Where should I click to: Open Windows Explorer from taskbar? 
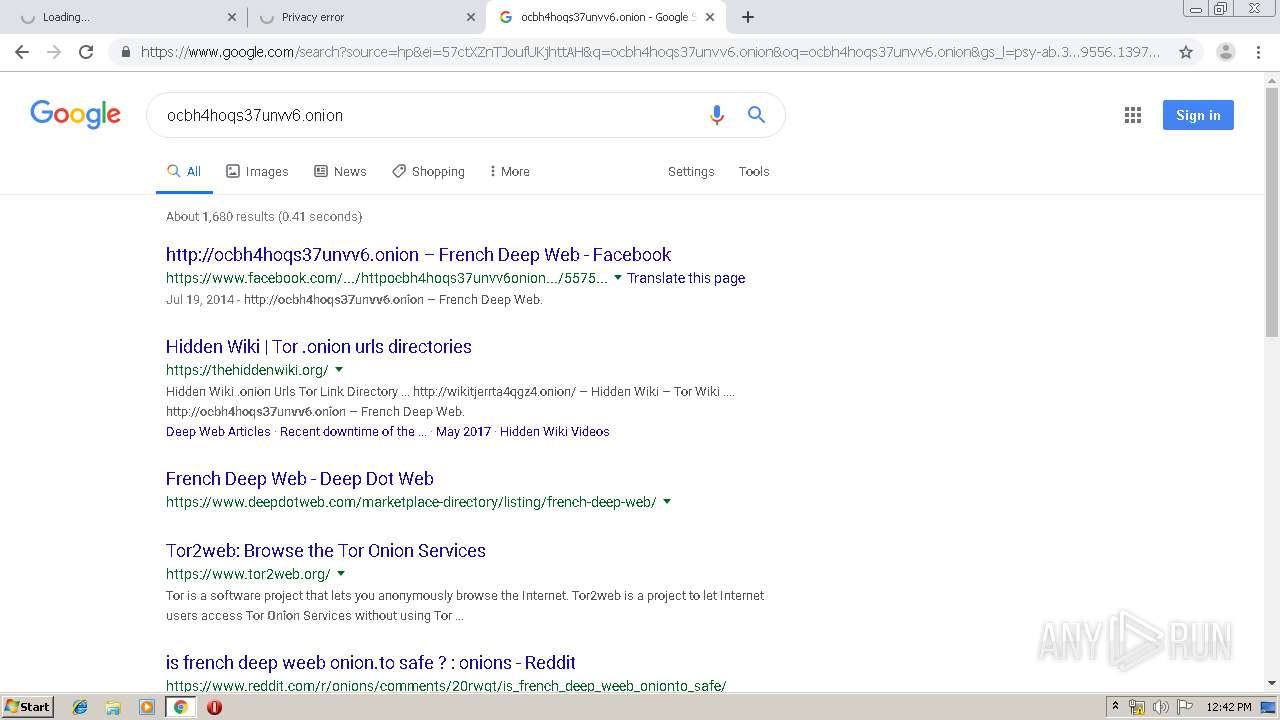[x=113, y=707]
